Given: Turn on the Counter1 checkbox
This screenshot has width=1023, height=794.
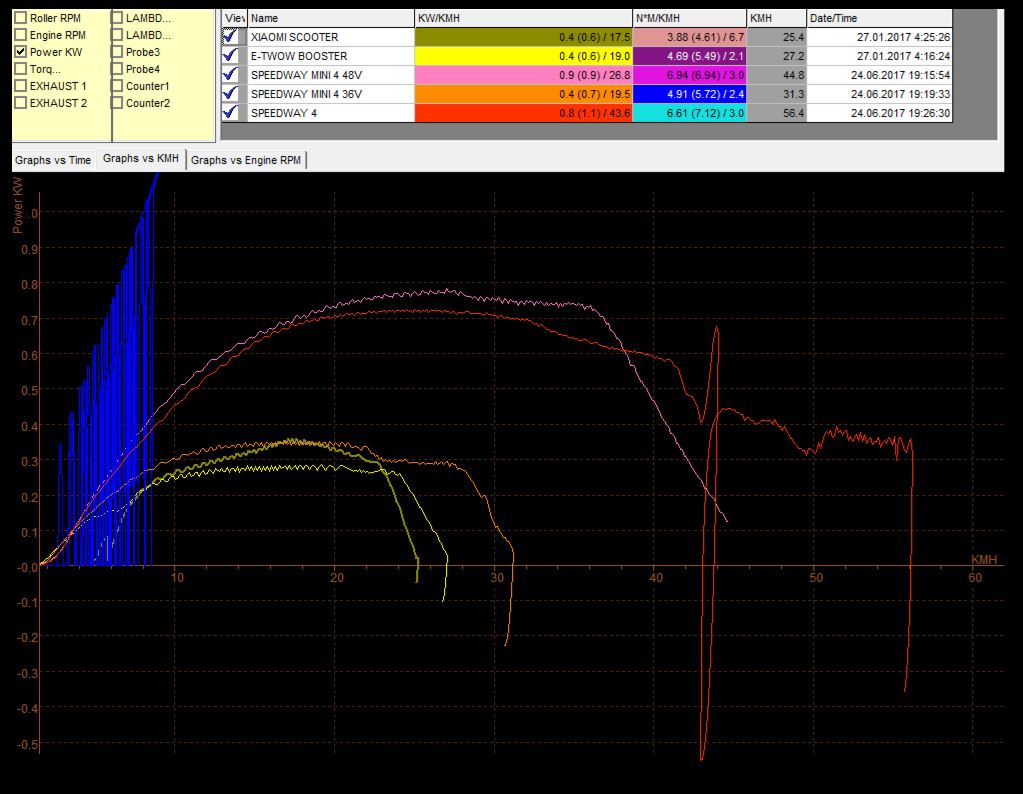Looking at the screenshot, I should coord(117,86).
